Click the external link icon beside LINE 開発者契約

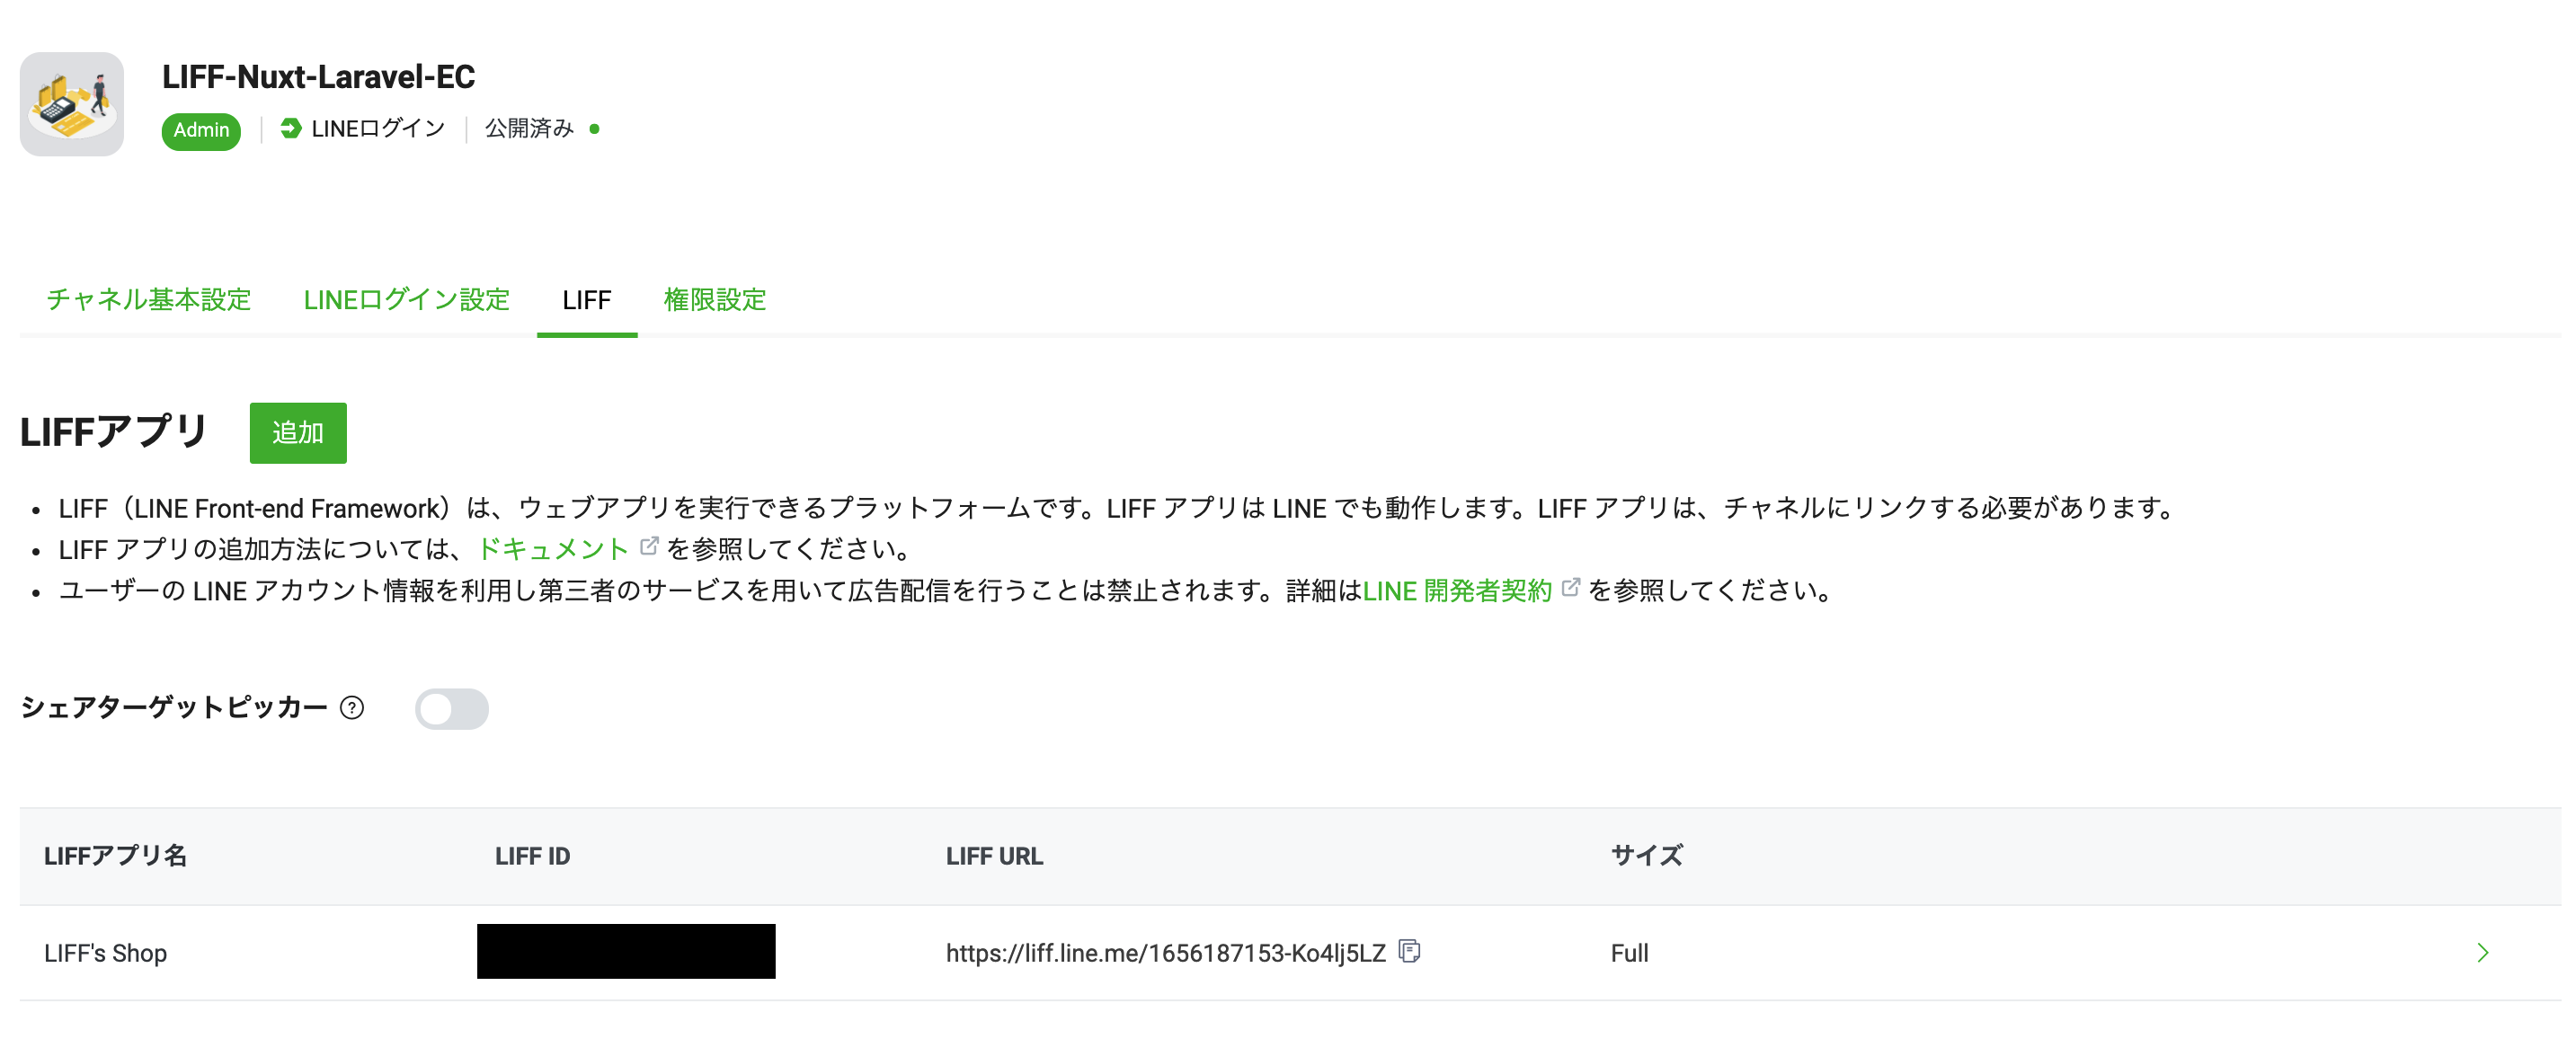tap(1570, 589)
